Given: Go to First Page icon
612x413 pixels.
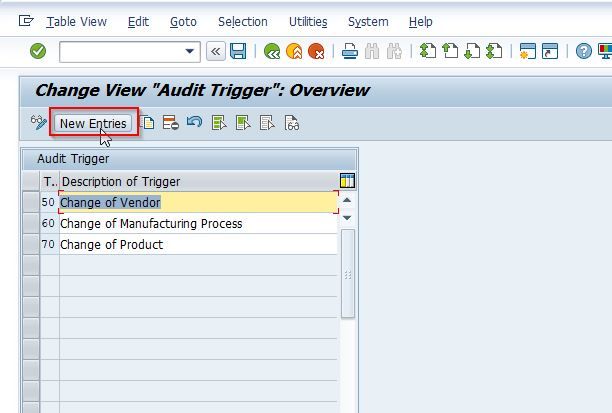Looking at the screenshot, I should tap(428, 51).
